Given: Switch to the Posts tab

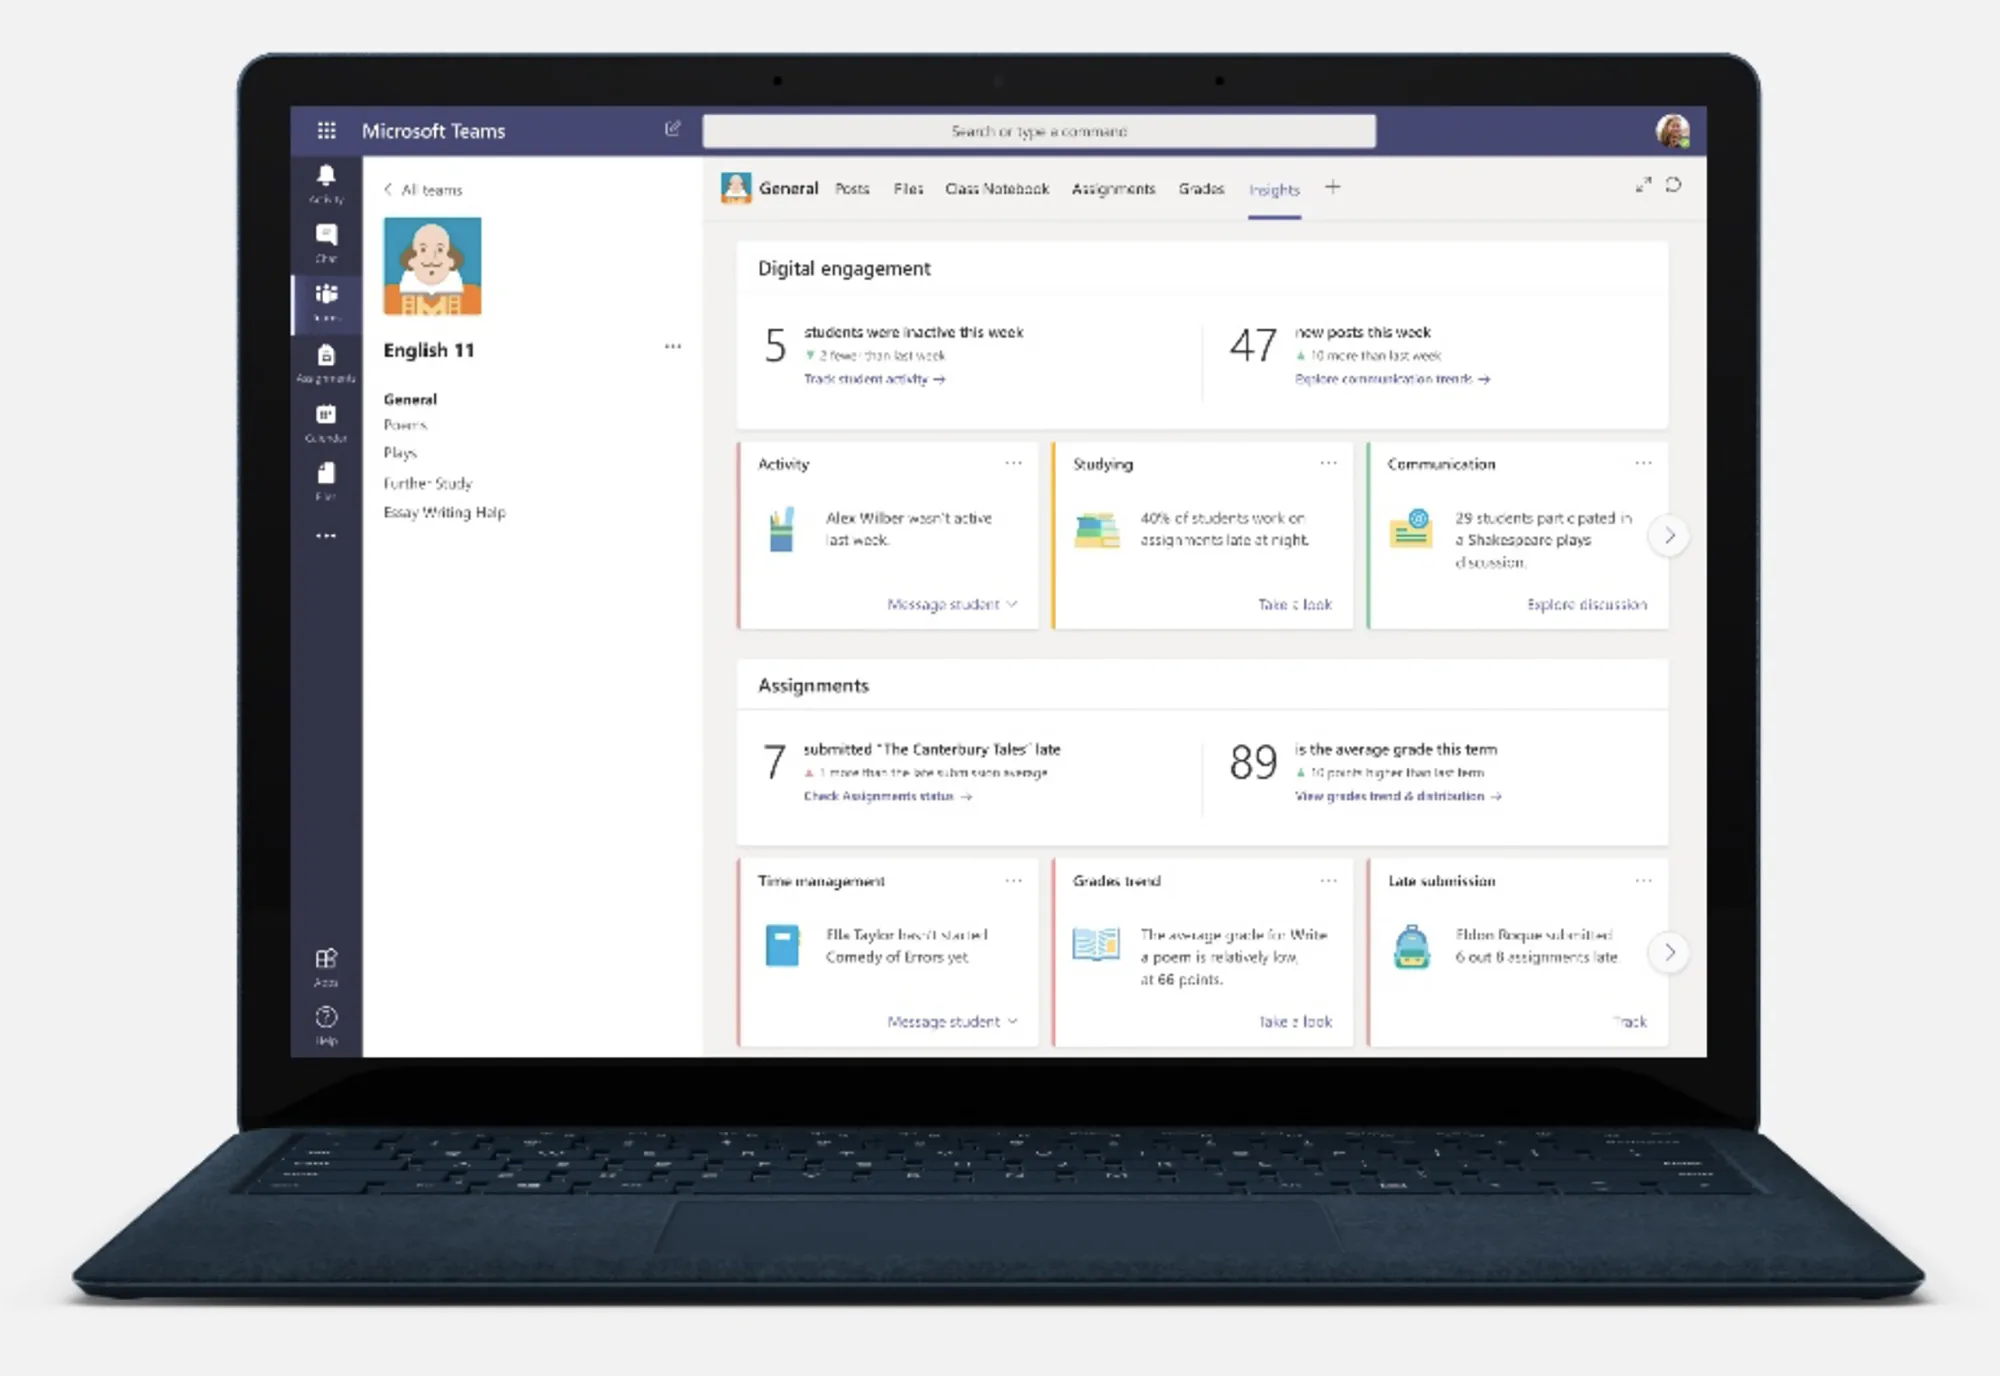Looking at the screenshot, I should pos(852,189).
